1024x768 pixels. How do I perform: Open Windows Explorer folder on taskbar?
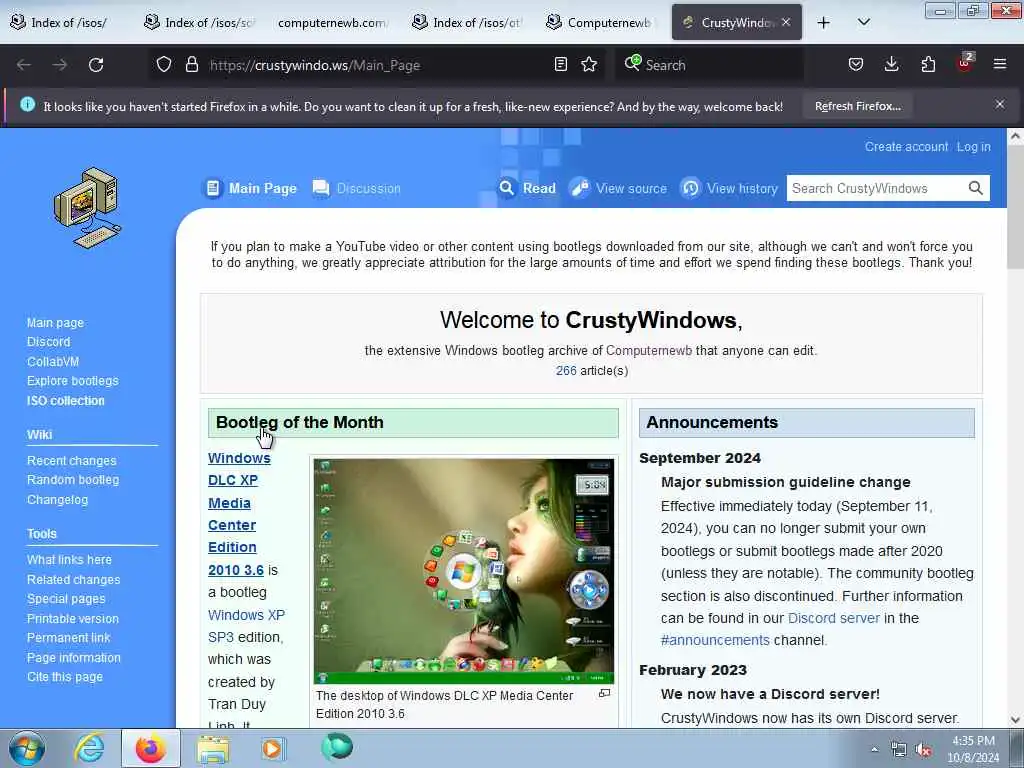click(x=213, y=749)
